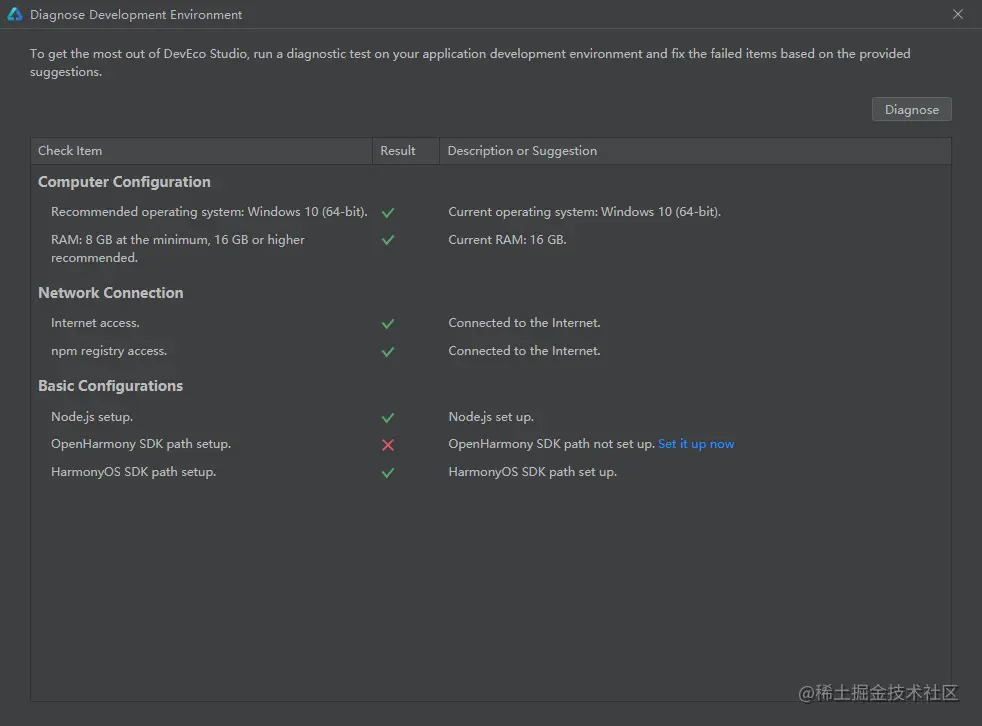The image size is (982, 726).
Task: Click the Check Item column header
Action: click(70, 151)
